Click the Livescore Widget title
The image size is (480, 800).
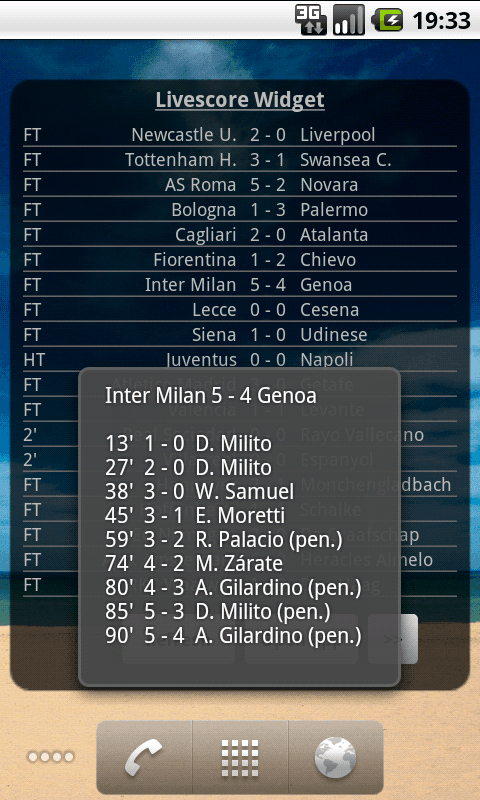[x=240, y=100]
